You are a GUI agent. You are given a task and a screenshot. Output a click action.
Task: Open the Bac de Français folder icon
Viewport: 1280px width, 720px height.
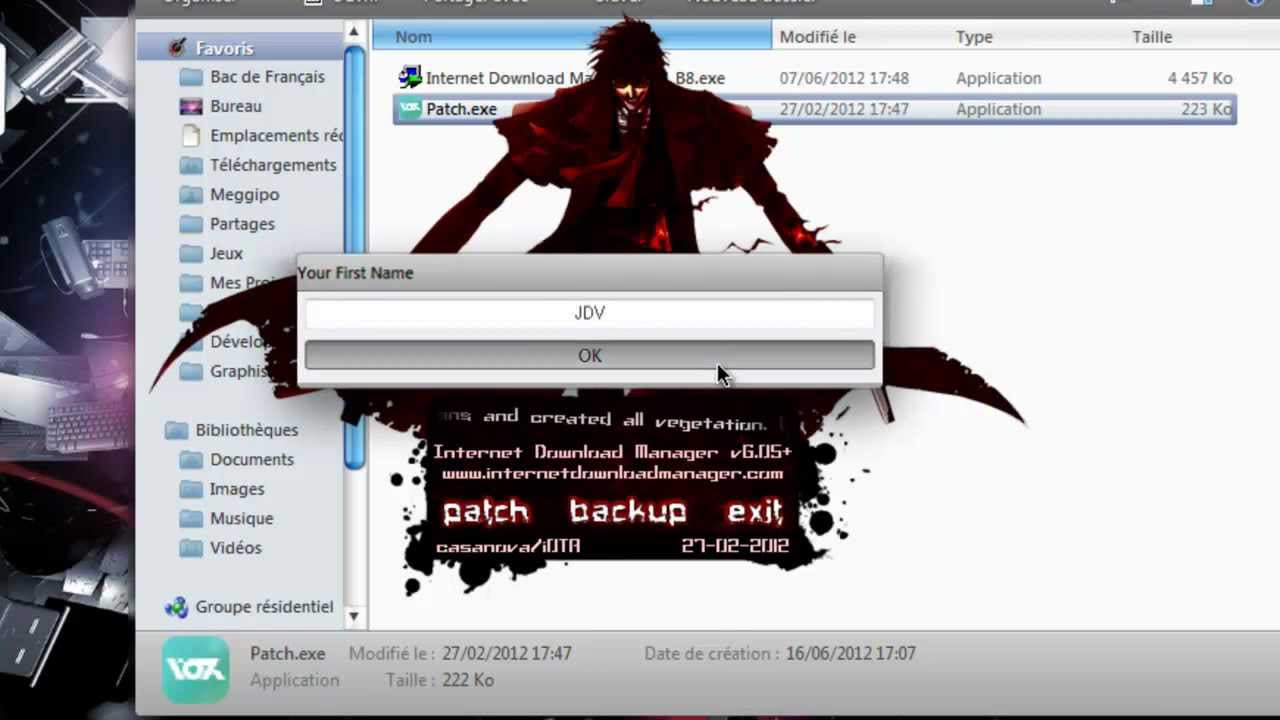pyautogui.click(x=191, y=77)
